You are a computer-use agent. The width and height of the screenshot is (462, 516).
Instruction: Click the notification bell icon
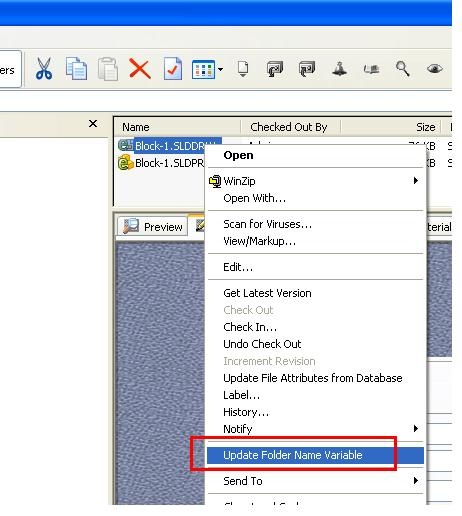(340, 69)
